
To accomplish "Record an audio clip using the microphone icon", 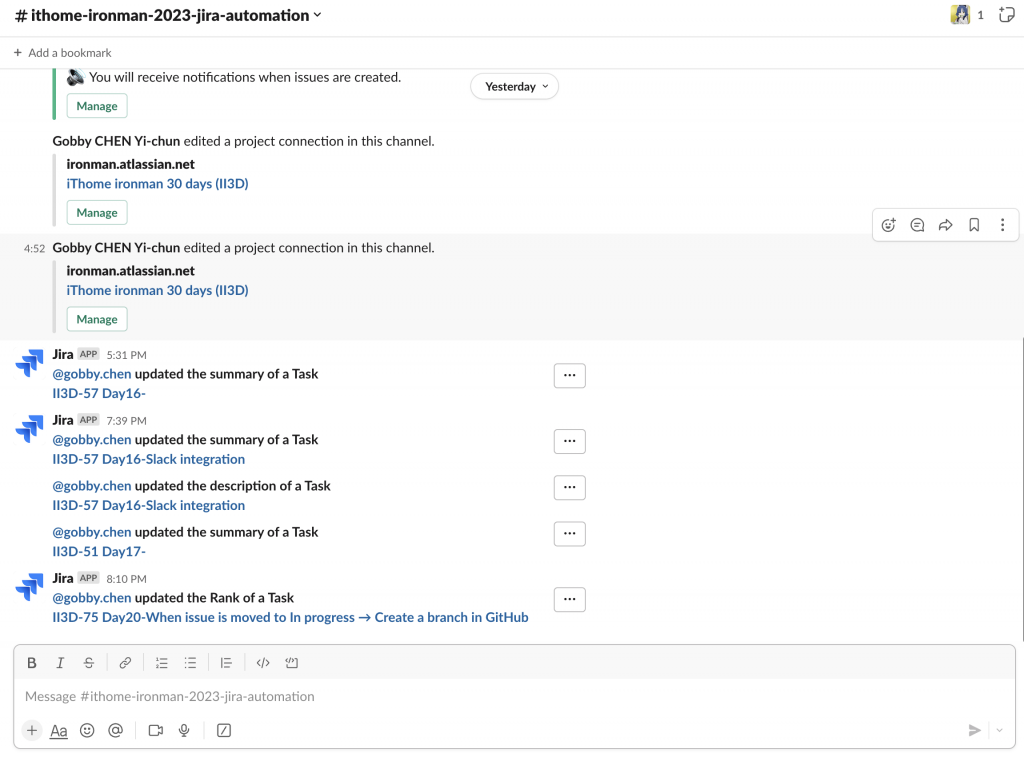I will (x=184, y=730).
